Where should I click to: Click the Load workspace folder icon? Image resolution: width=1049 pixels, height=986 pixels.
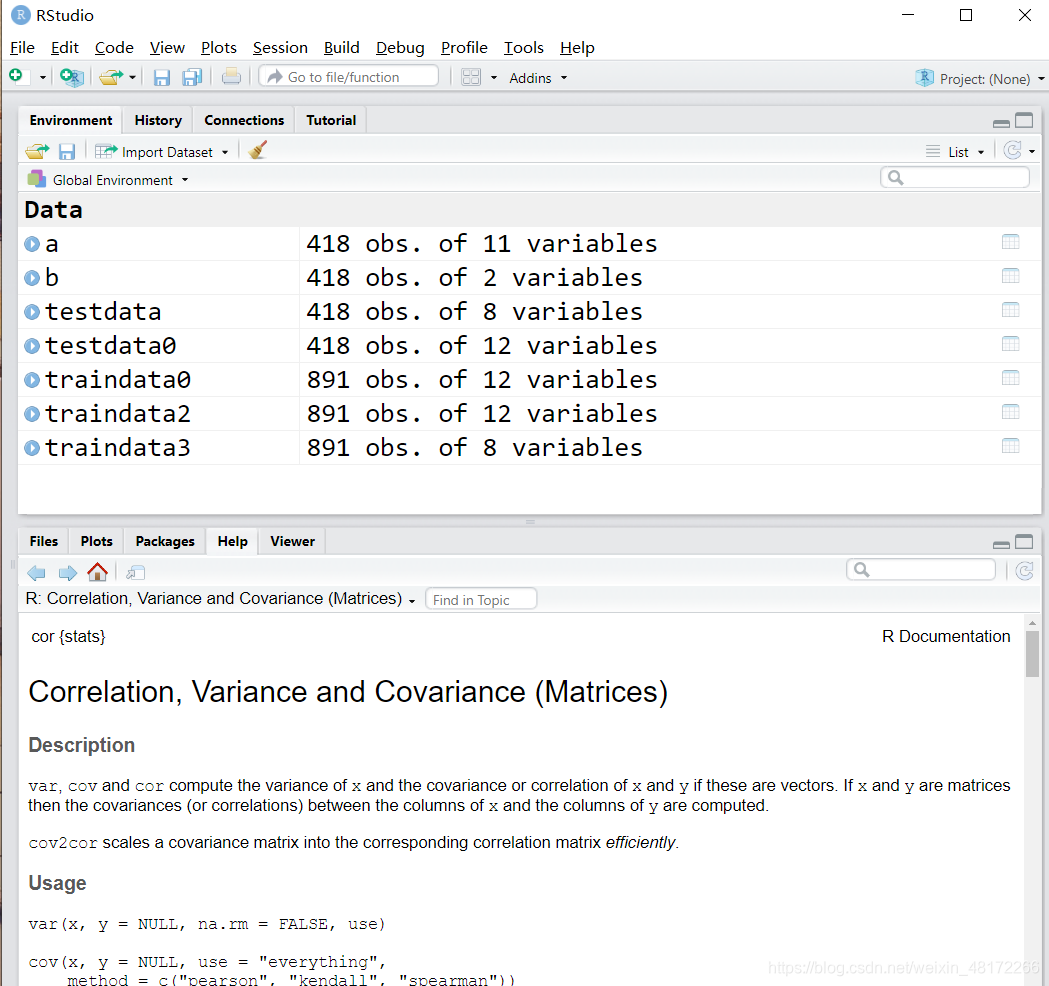(x=37, y=151)
